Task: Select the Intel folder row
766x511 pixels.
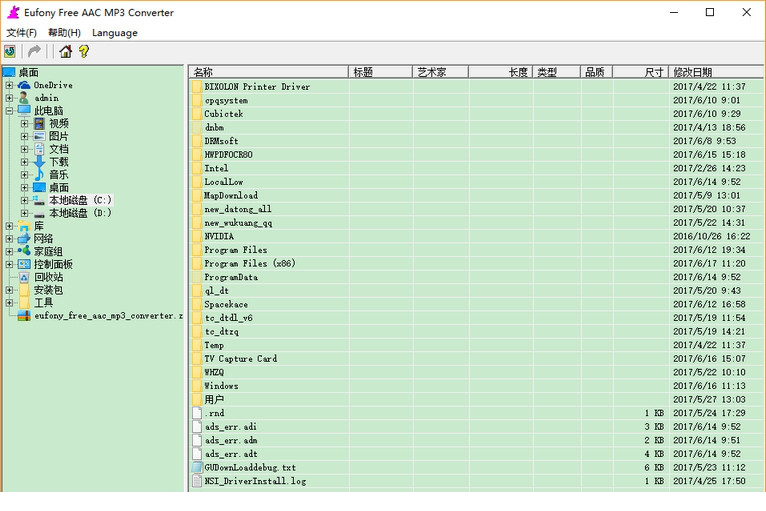Action: 476,168
